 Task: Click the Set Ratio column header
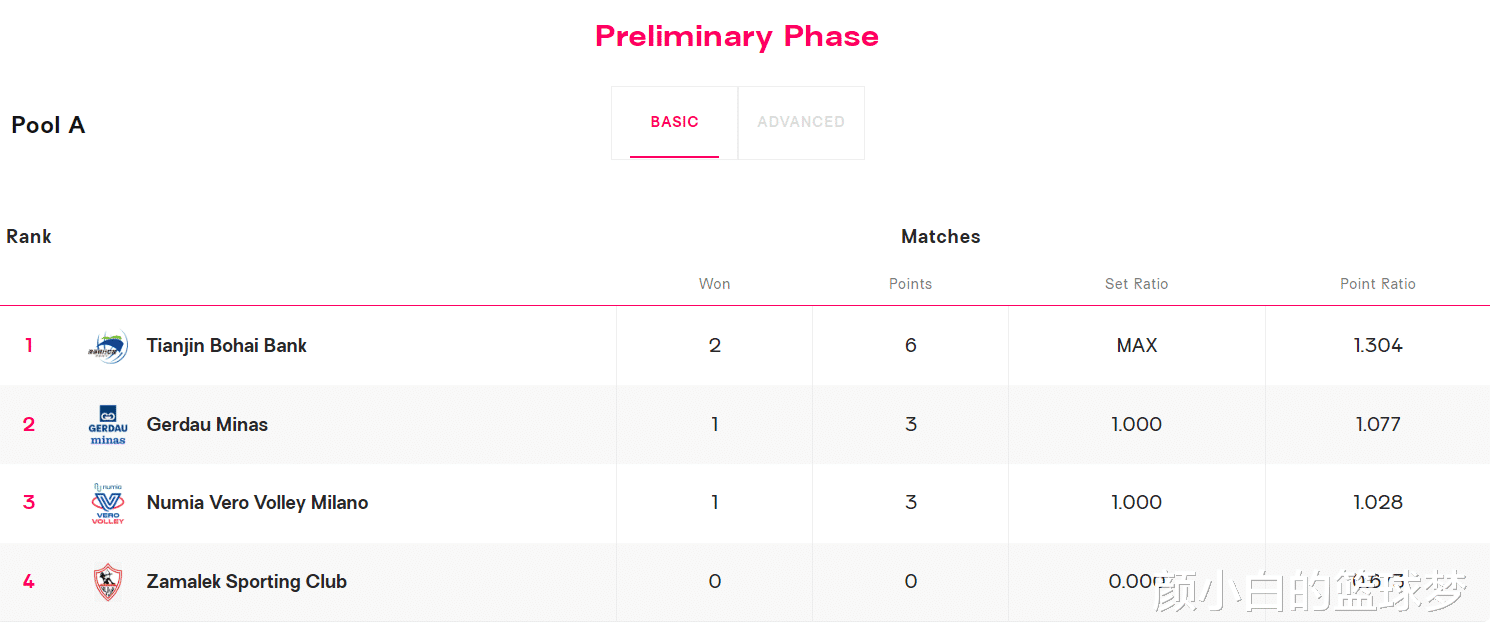point(1136,284)
